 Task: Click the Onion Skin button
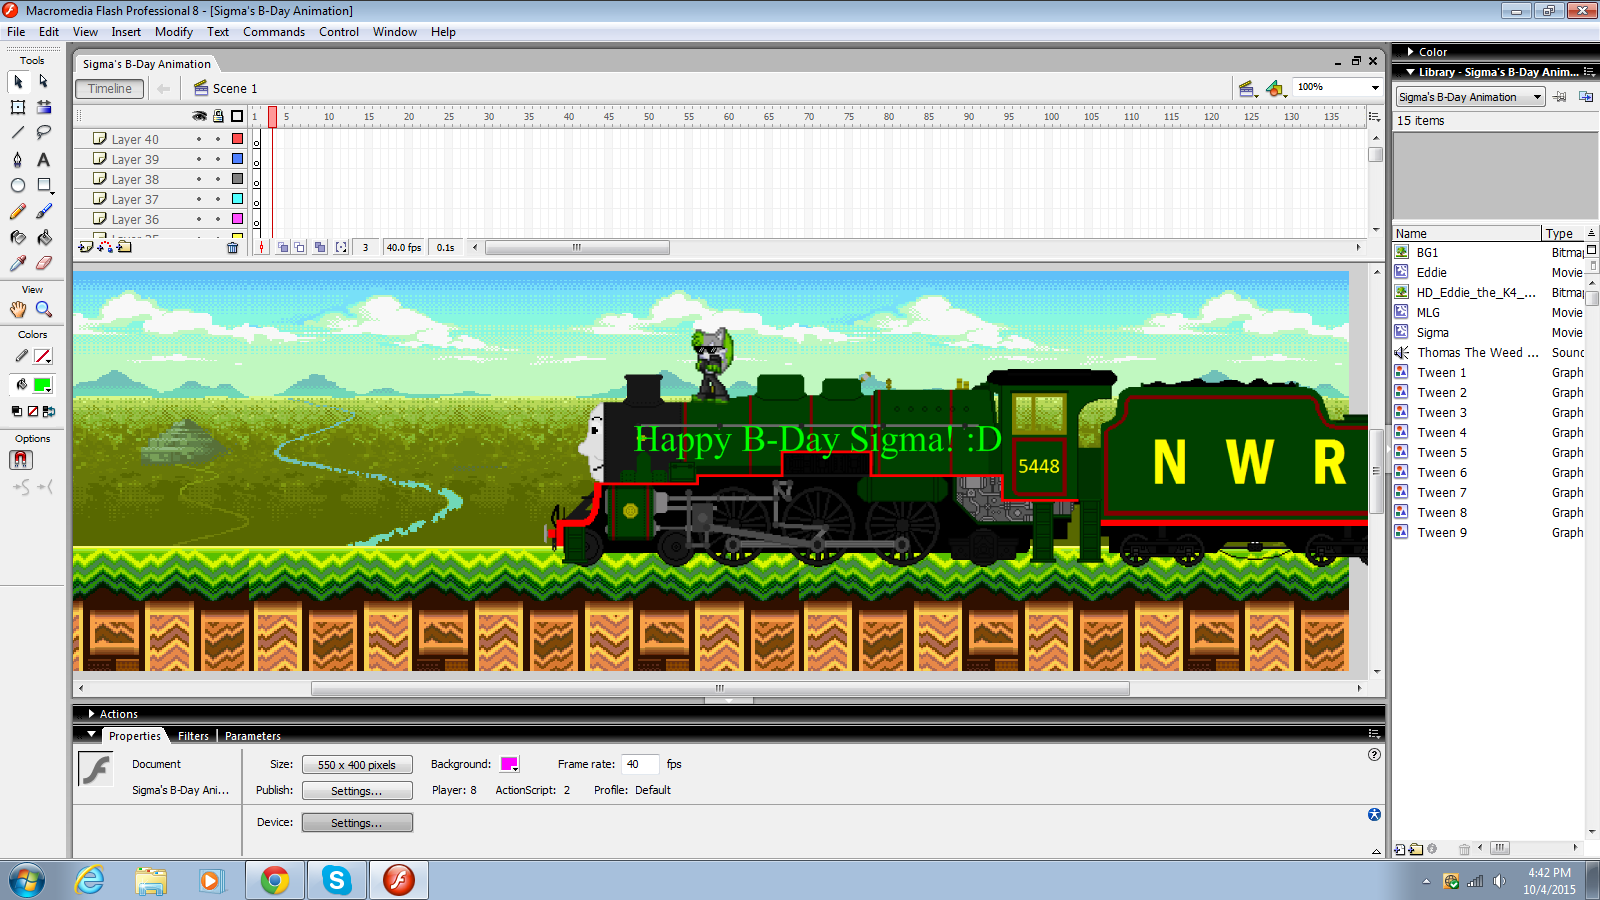(x=283, y=247)
